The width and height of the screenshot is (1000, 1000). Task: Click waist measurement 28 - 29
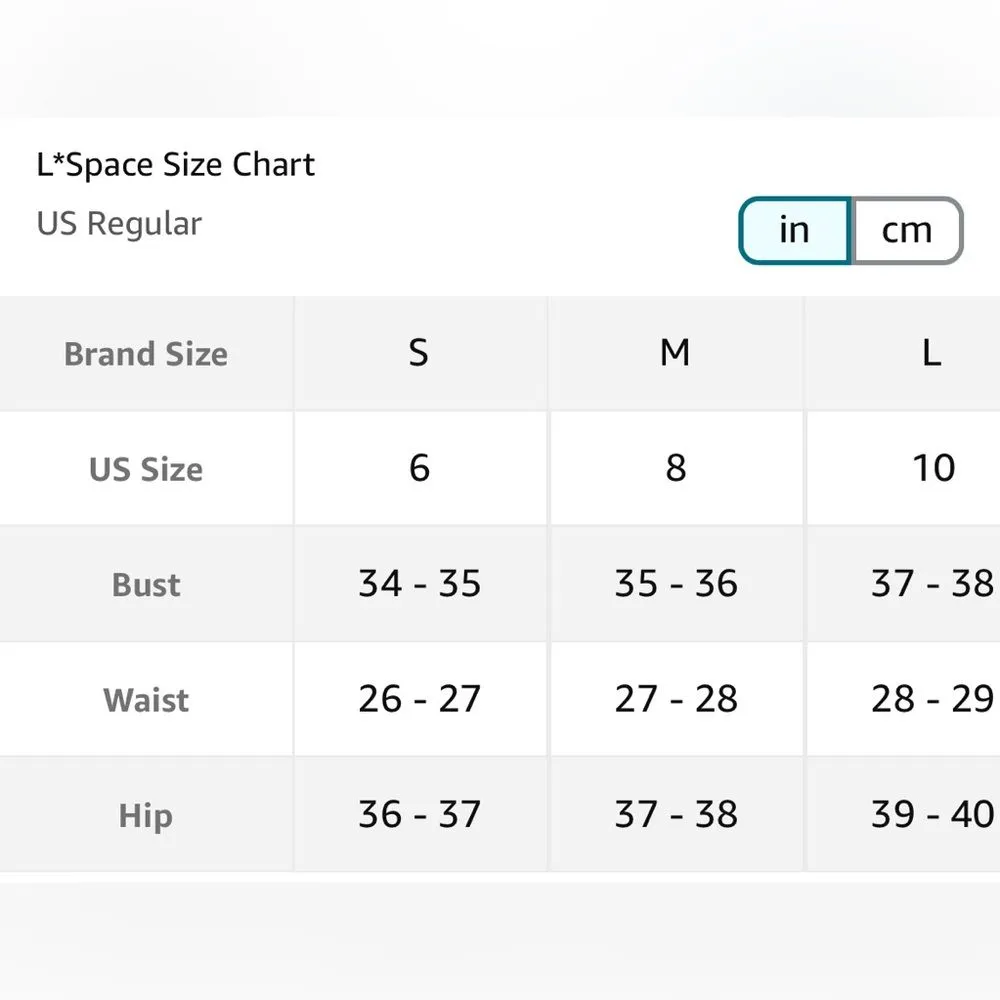(931, 699)
